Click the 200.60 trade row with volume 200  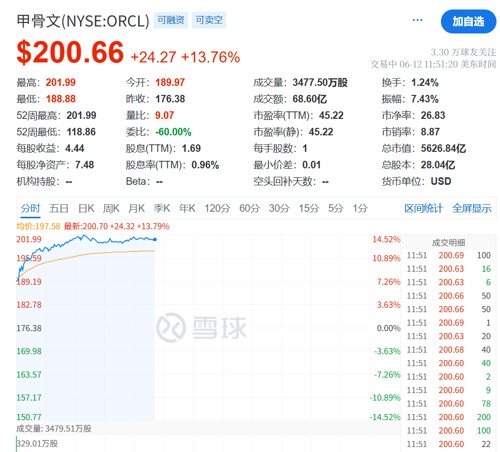click(x=449, y=417)
